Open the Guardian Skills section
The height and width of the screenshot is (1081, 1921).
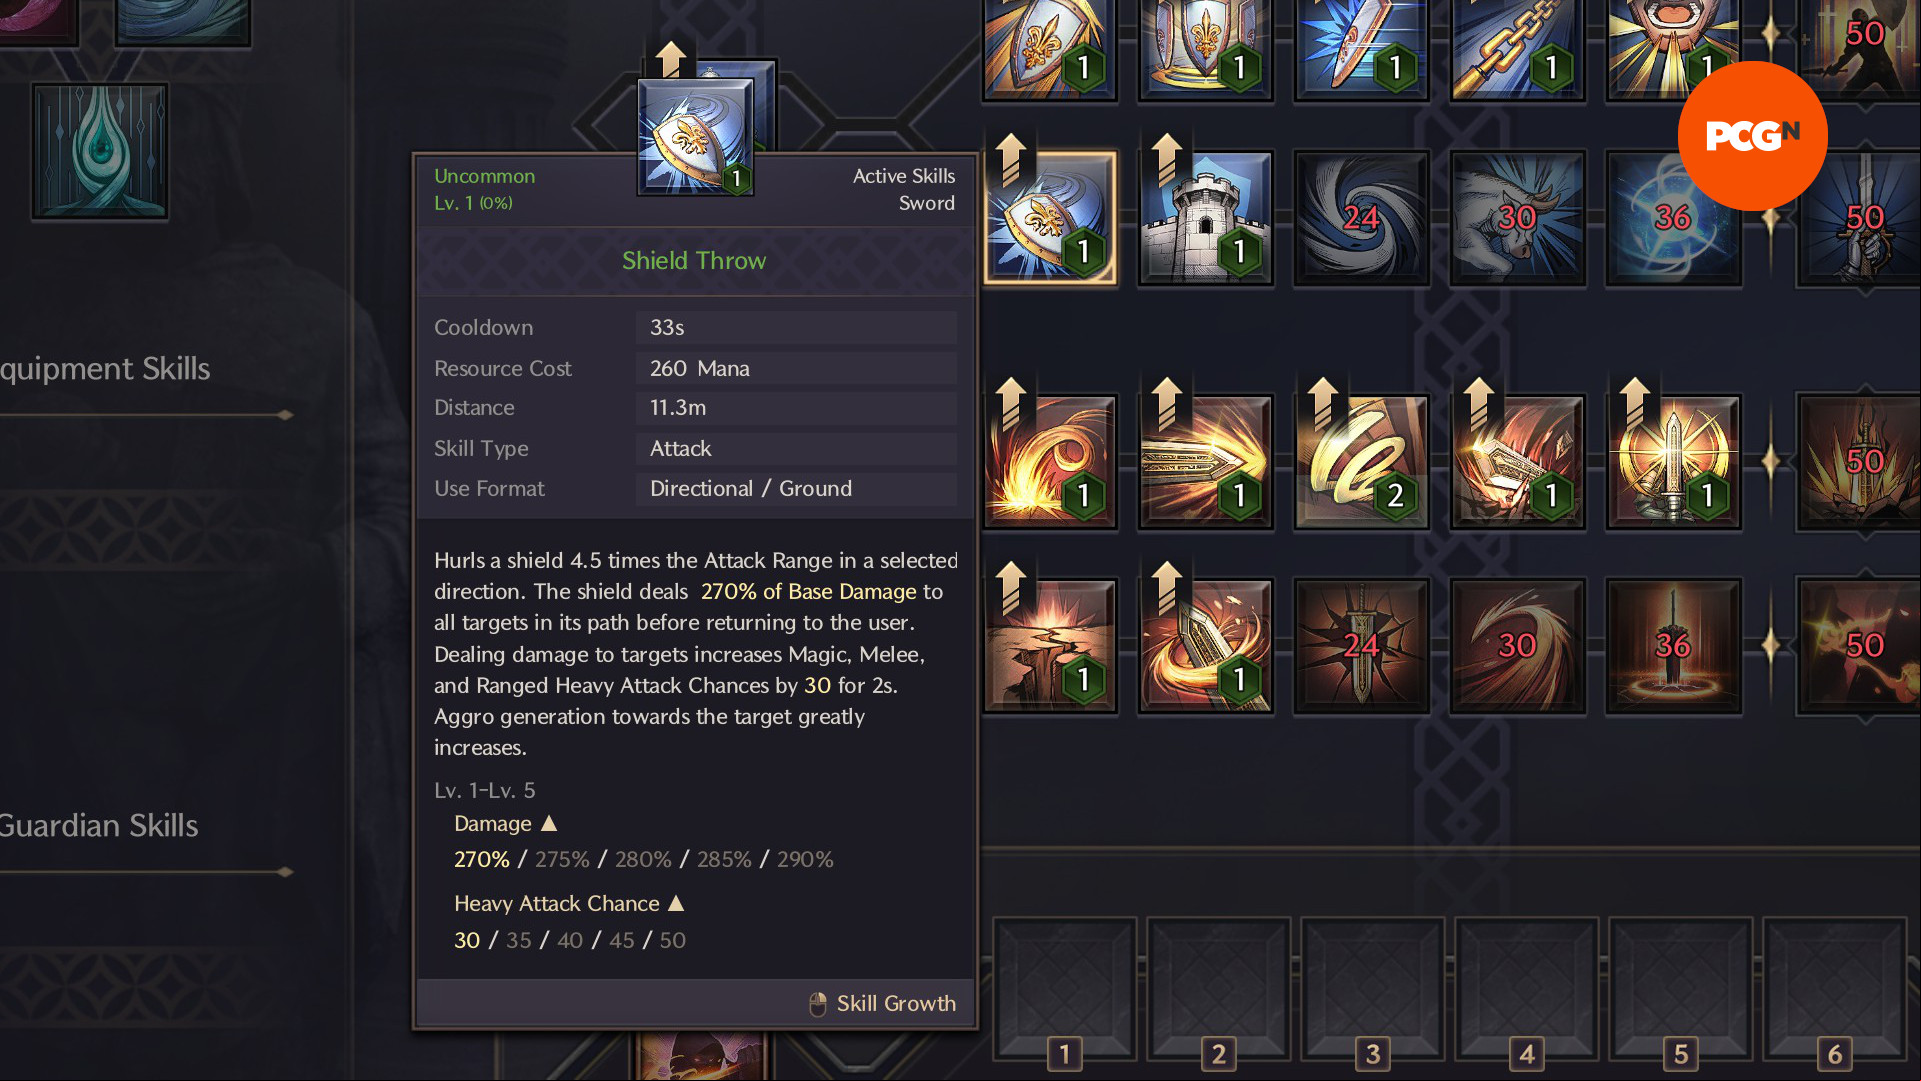tap(99, 825)
